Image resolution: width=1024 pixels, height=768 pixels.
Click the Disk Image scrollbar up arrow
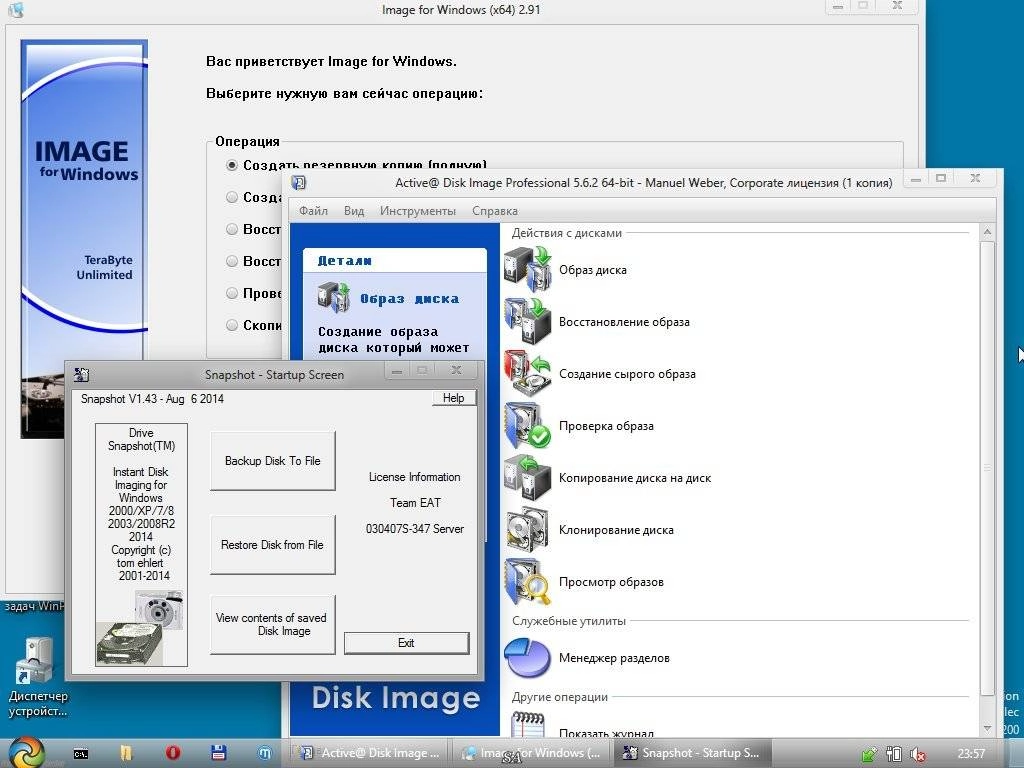(x=987, y=232)
